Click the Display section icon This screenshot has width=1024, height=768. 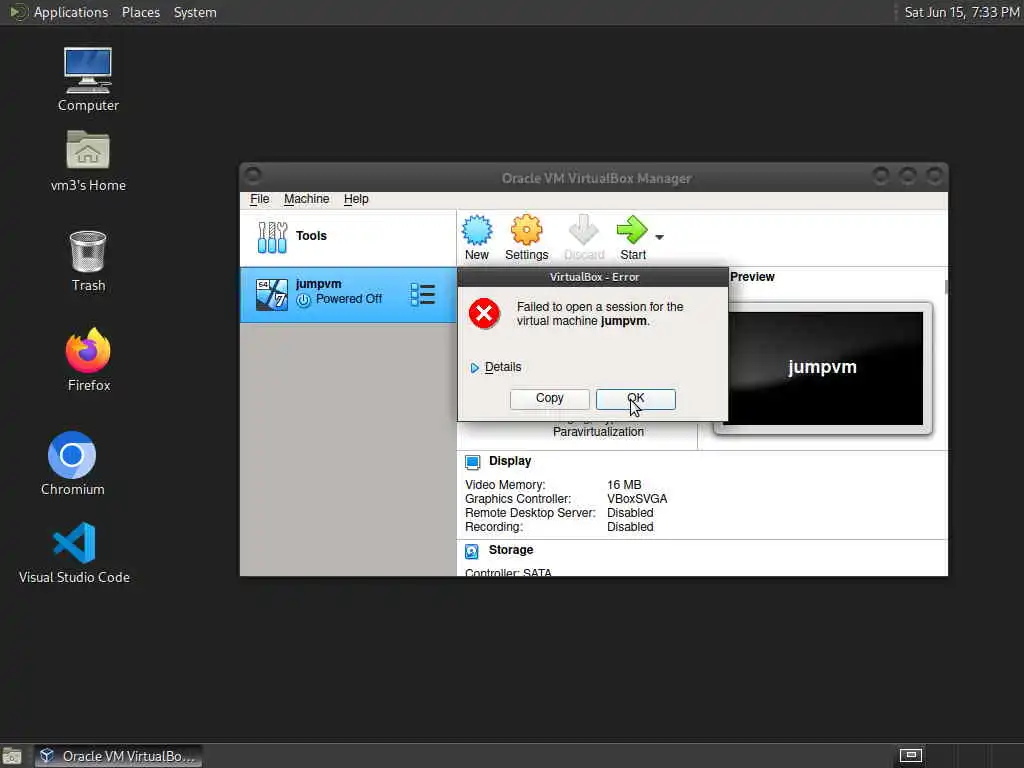tap(472, 462)
